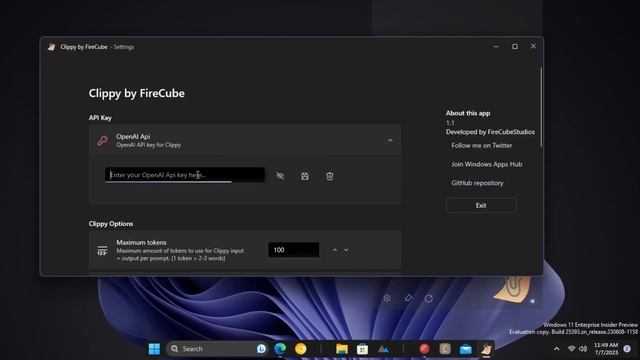
Task: Pin the Clippy widget on desktop
Action: point(408,298)
